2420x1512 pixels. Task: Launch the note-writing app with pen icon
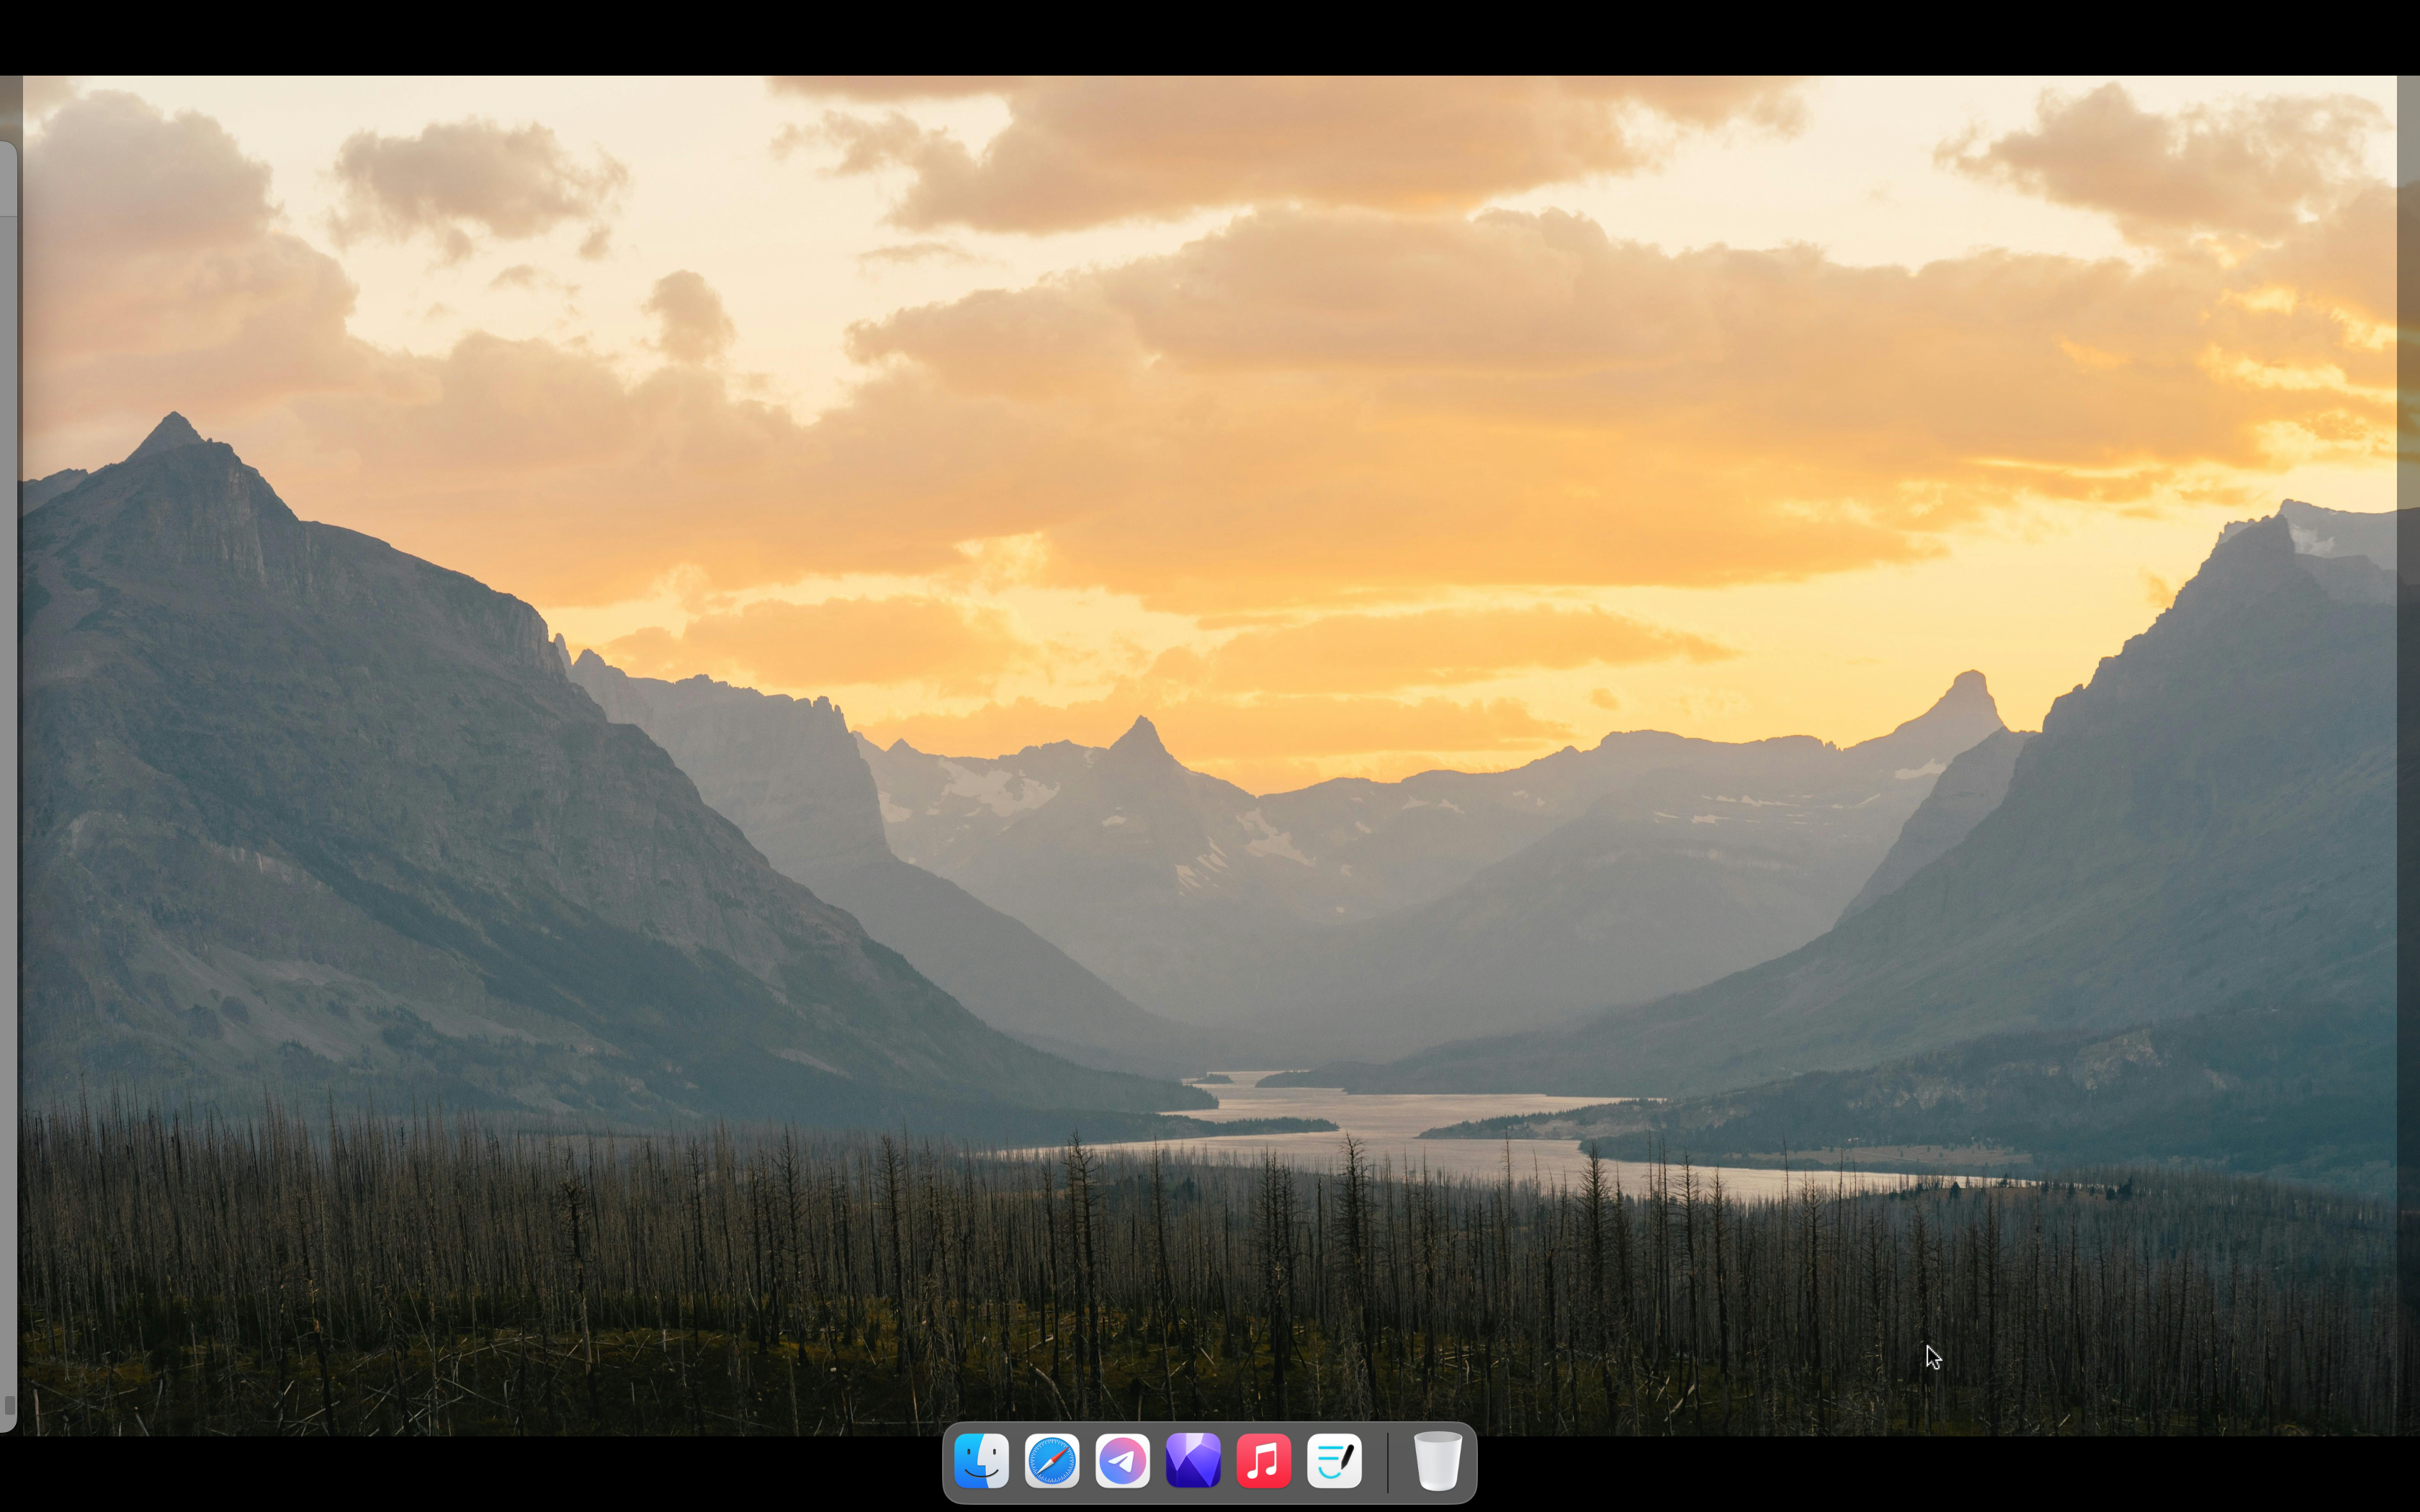1335,1461
